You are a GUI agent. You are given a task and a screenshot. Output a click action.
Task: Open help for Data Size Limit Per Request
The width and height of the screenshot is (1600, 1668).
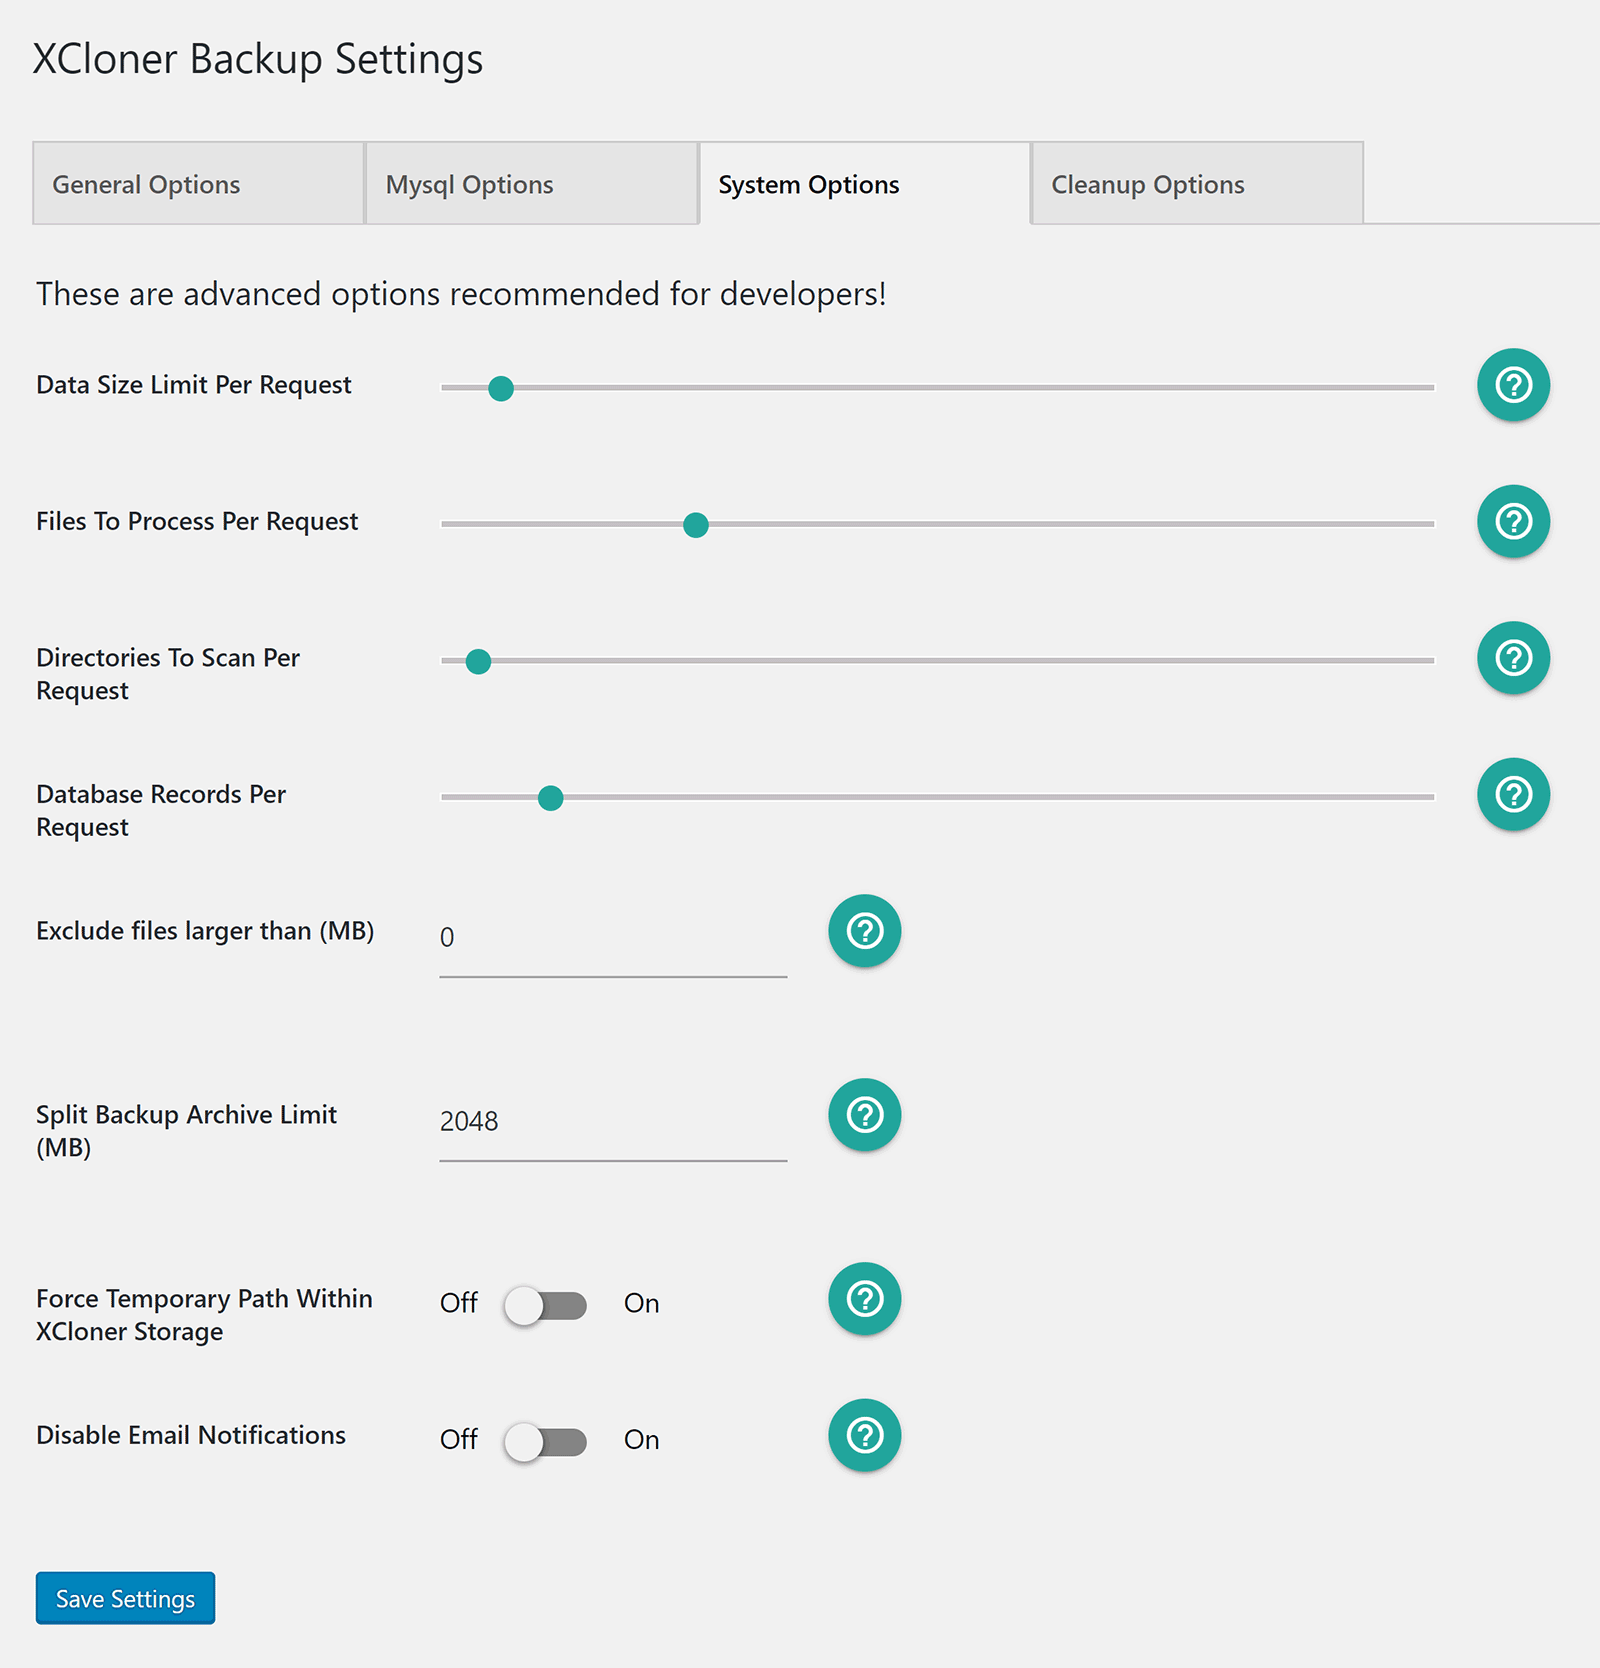click(x=1513, y=385)
